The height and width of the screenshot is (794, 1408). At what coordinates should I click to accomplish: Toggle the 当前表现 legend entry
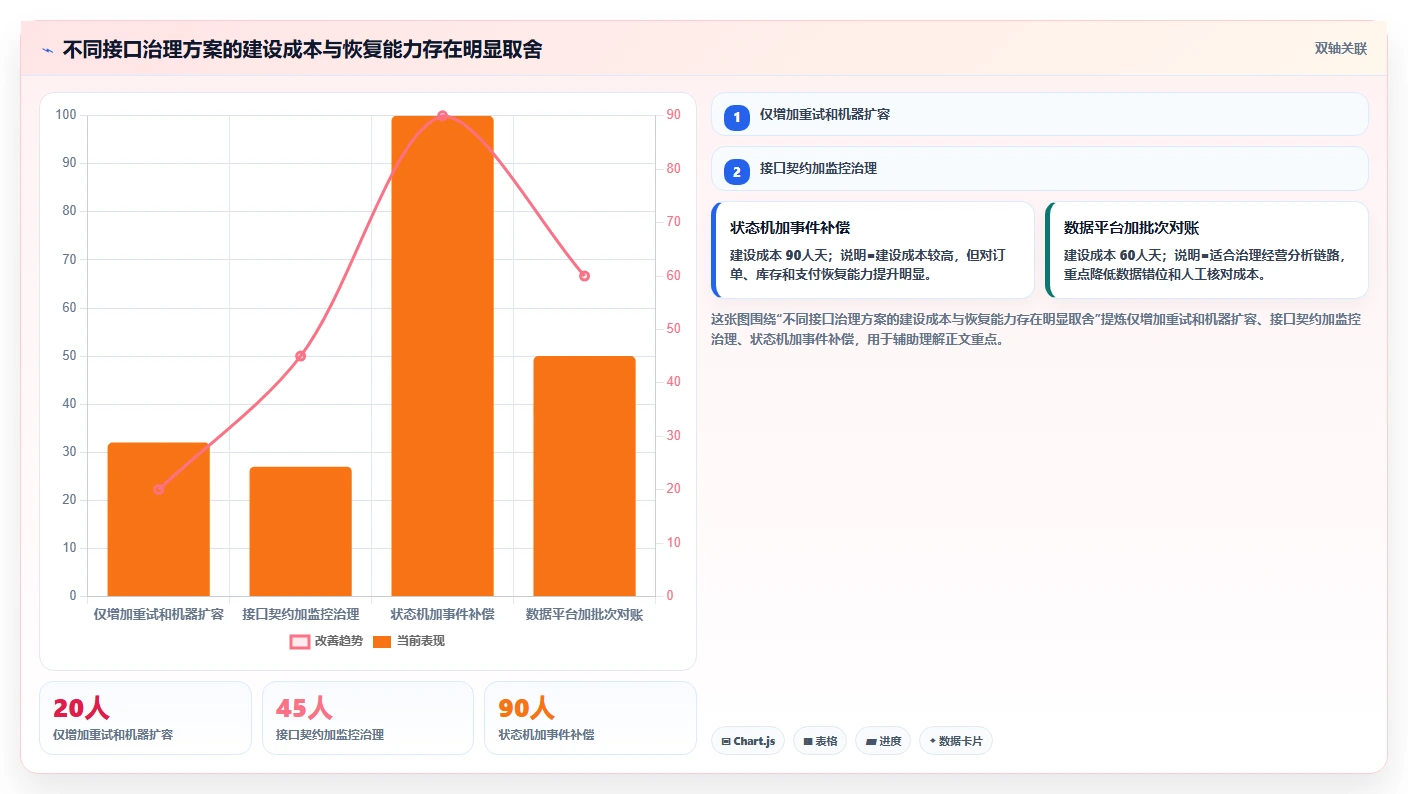(x=409, y=641)
